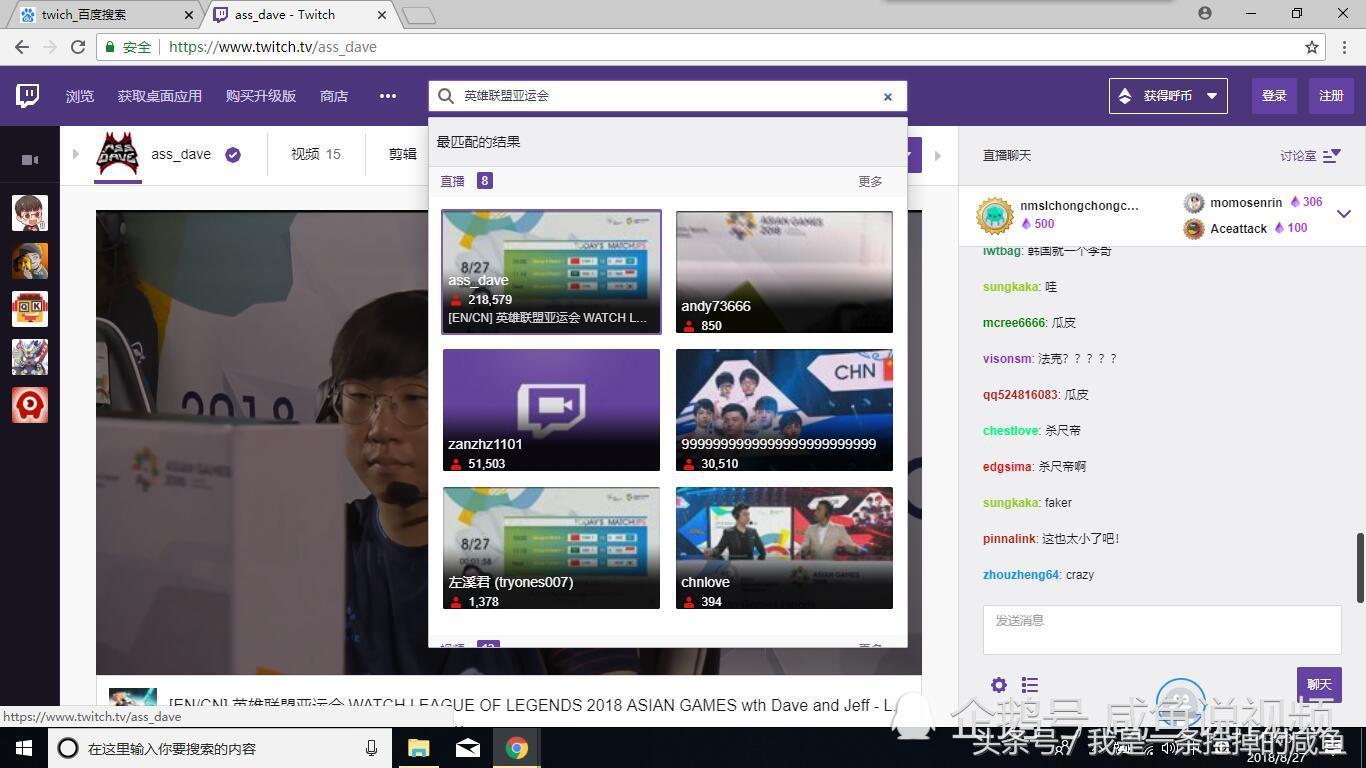Open 讨论室 rooms link

tap(1298, 155)
